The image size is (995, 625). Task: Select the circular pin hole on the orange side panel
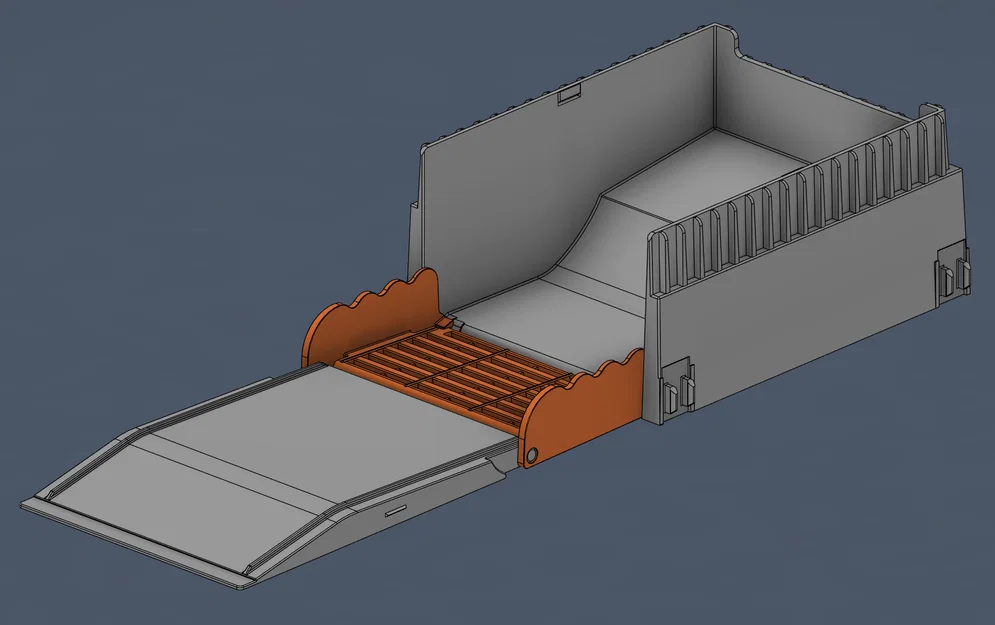(532, 455)
